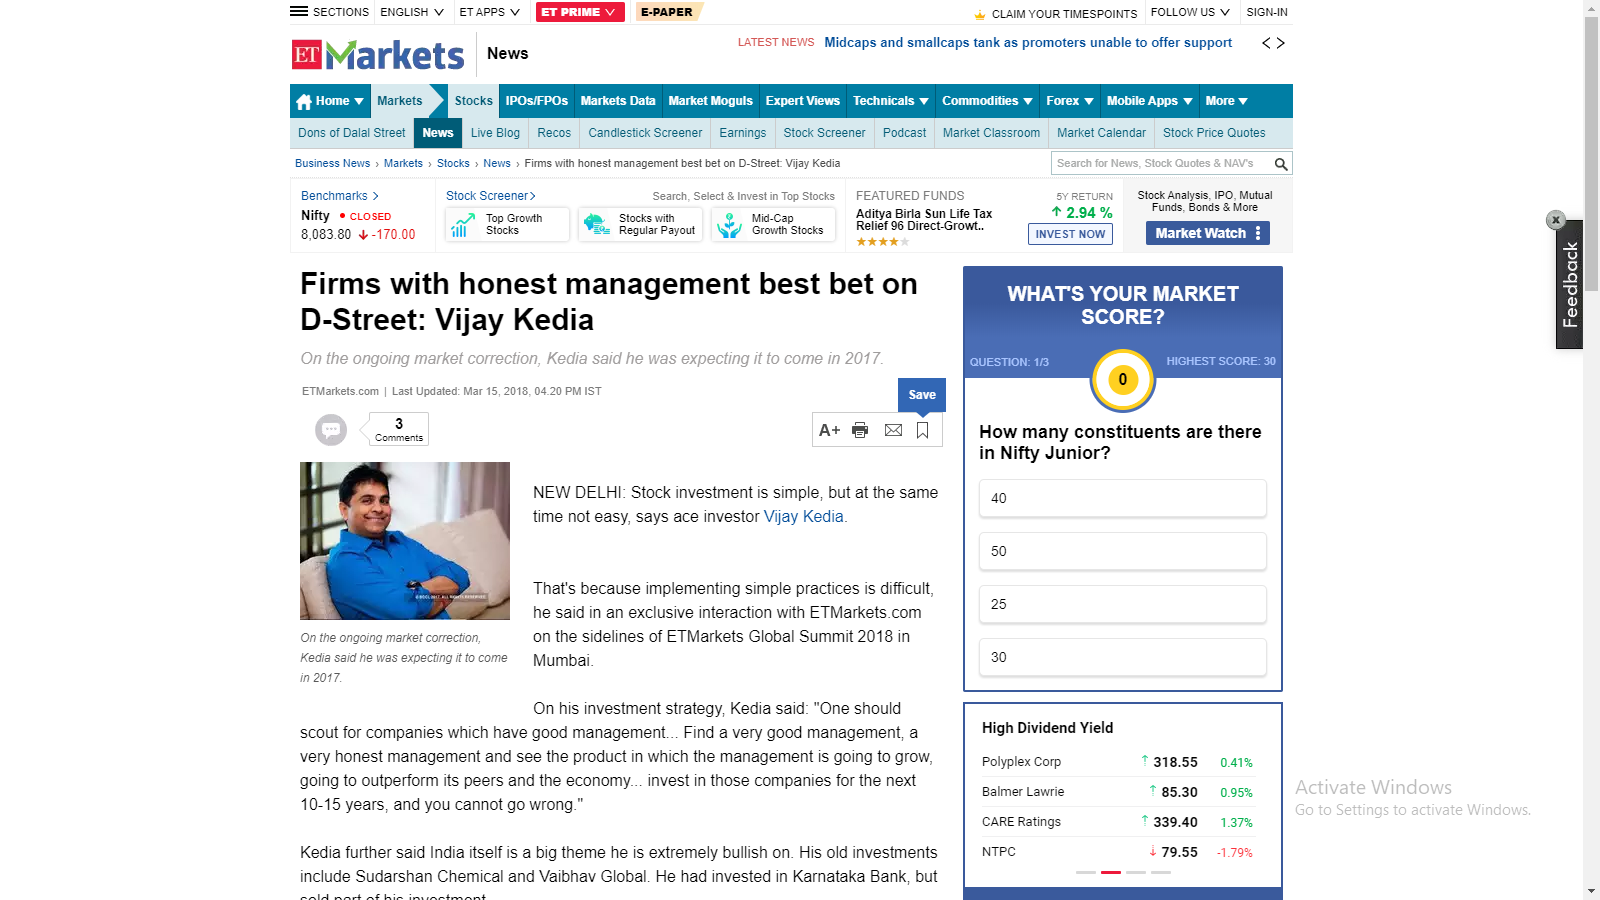Screen dimensions: 1600x900
Task: Open the Feedback side panel
Action: click(1570, 285)
